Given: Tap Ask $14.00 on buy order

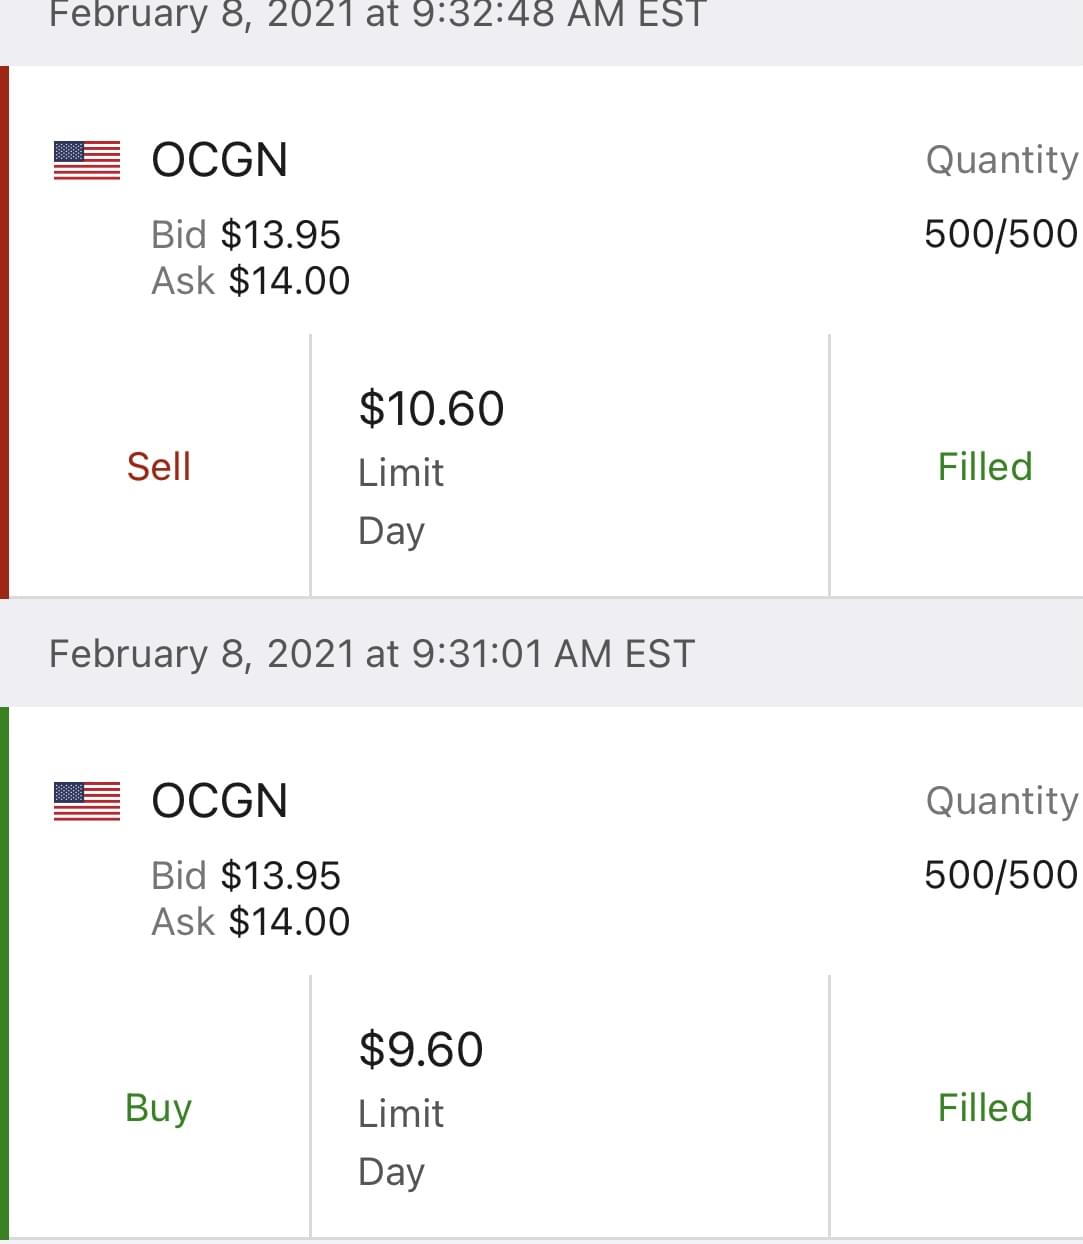Looking at the screenshot, I should (x=251, y=922).
